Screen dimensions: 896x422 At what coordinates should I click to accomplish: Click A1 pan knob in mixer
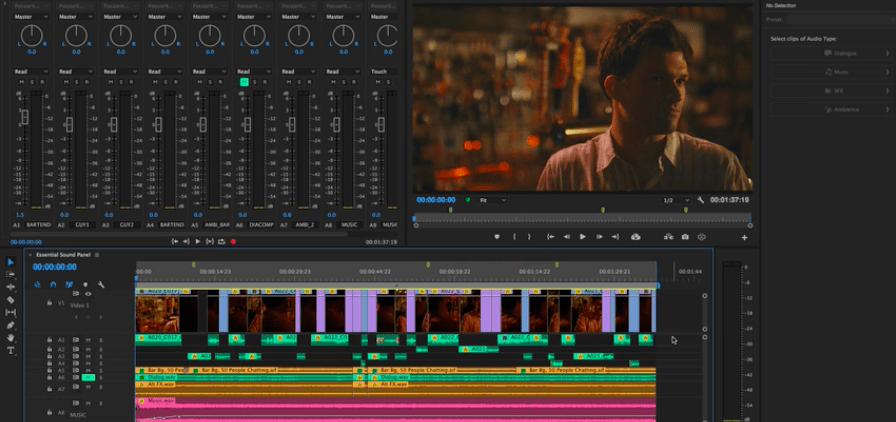[x=31, y=35]
